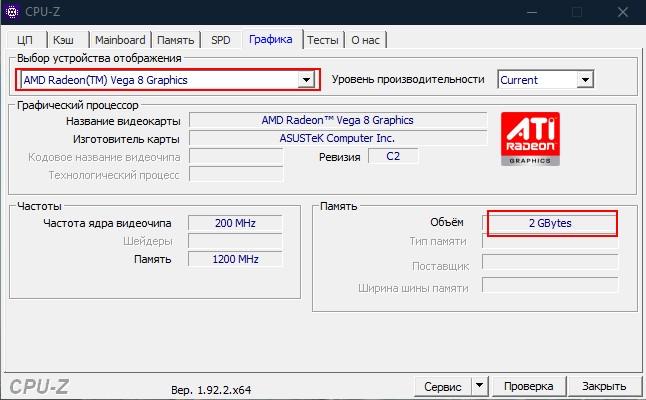Click the Уровень производительности label
Viewport: 646px width, 400px height.
tap(408, 79)
